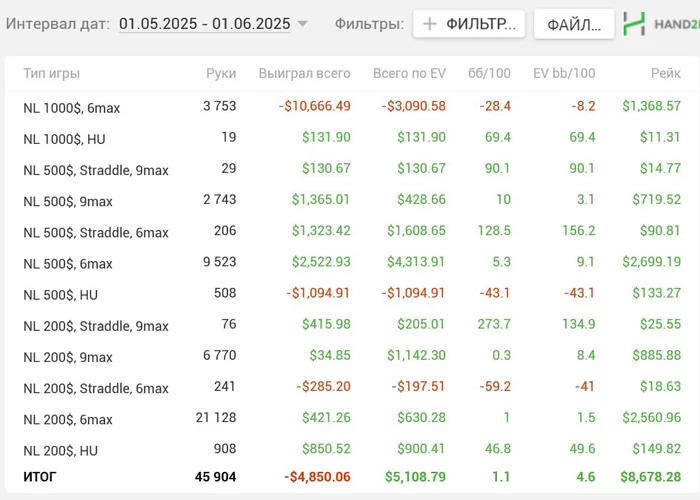The image size is (700, 500).
Task: Select the NL 1000$, HU row
Action: tap(64, 139)
